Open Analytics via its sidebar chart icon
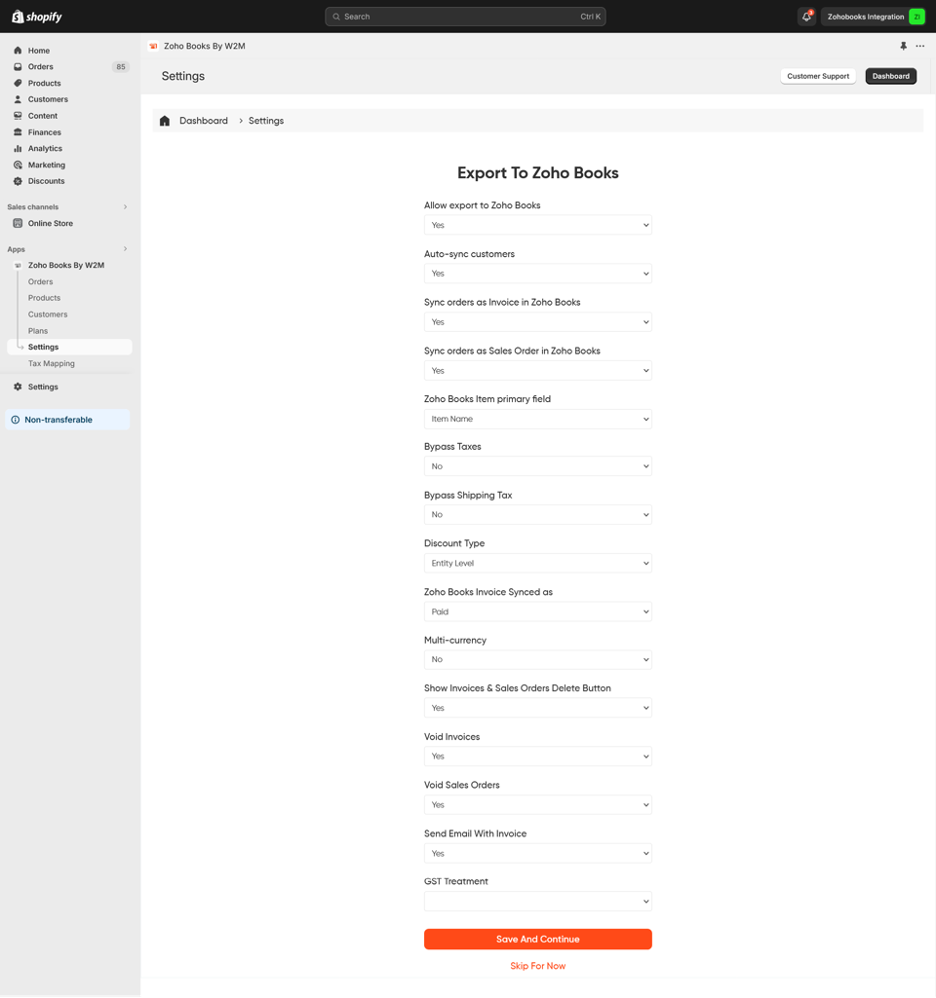The image size is (936, 998). tap(16, 148)
